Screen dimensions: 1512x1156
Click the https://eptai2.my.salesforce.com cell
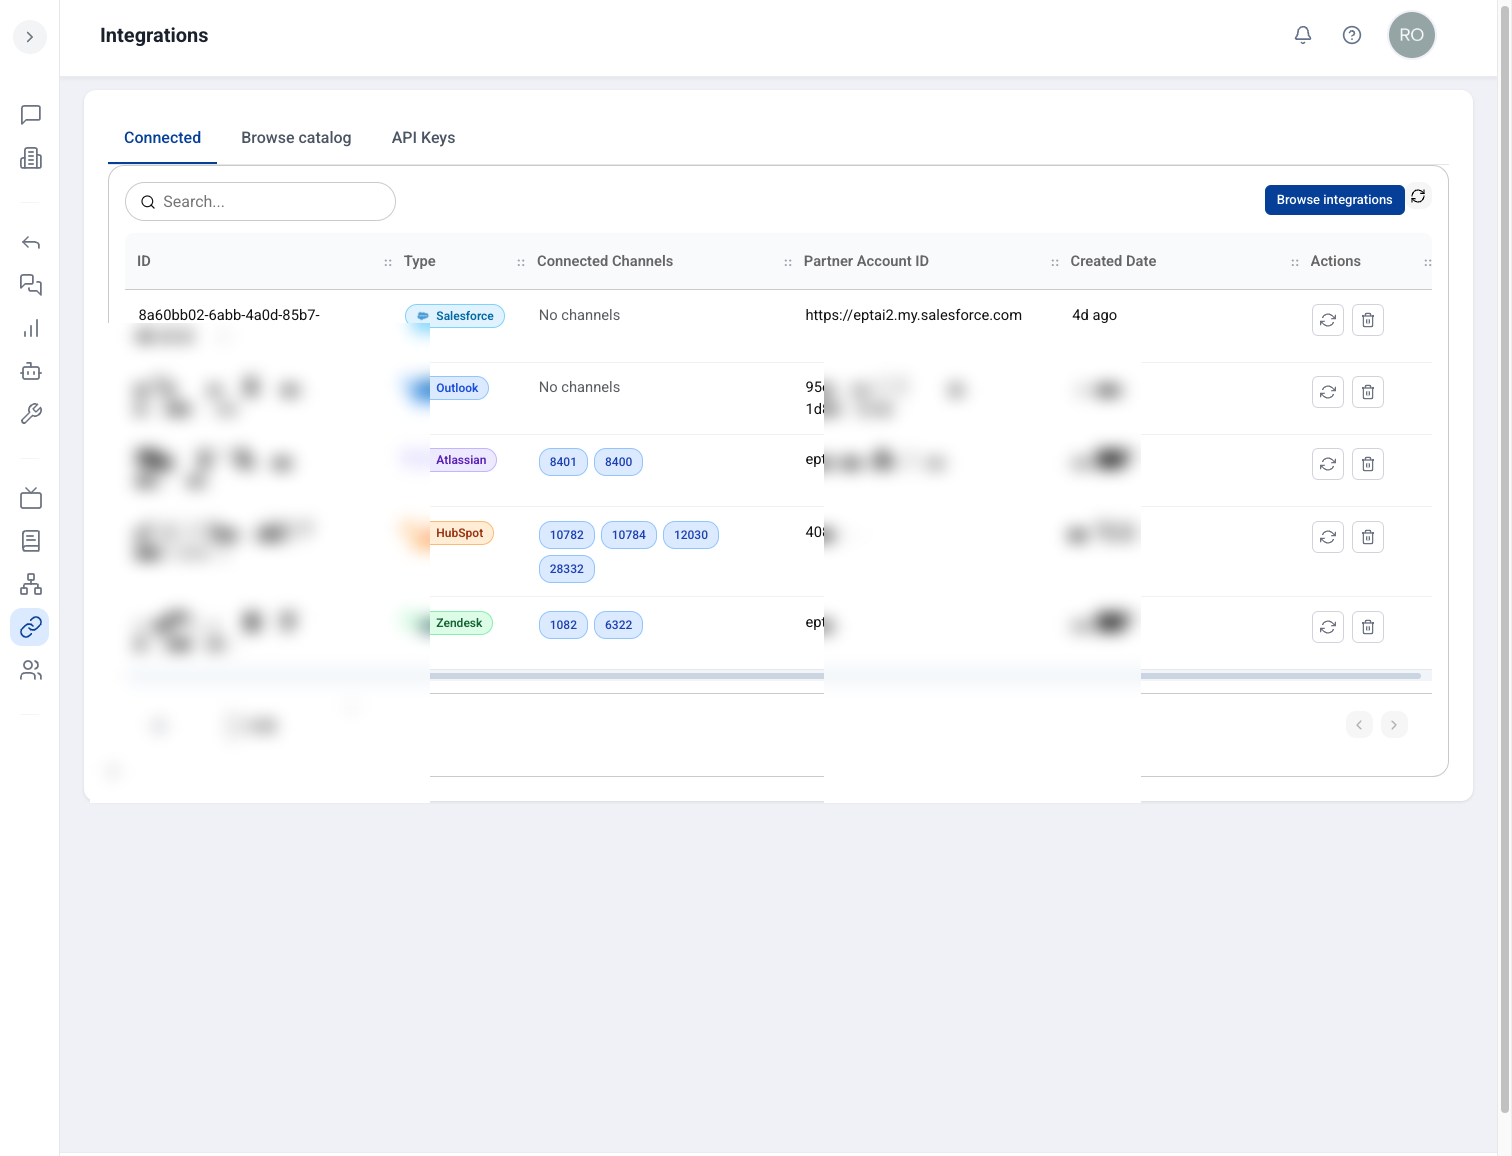(x=914, y=315)
